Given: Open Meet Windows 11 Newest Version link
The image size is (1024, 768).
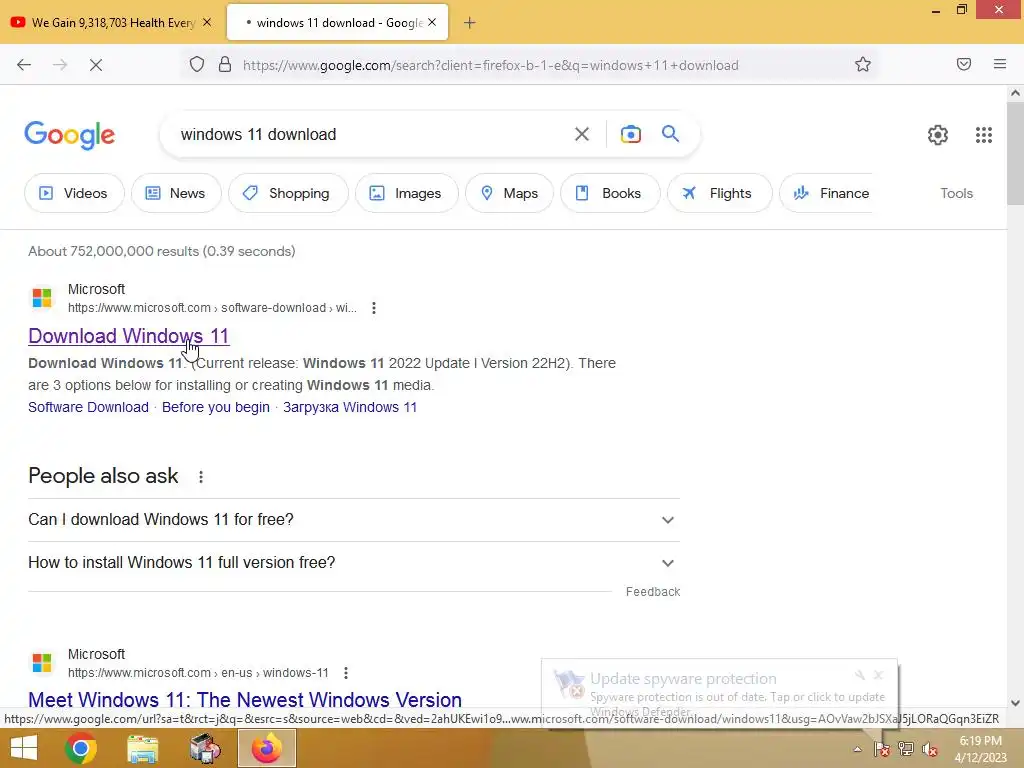Looking at the screenshot, I should [245, 699].
